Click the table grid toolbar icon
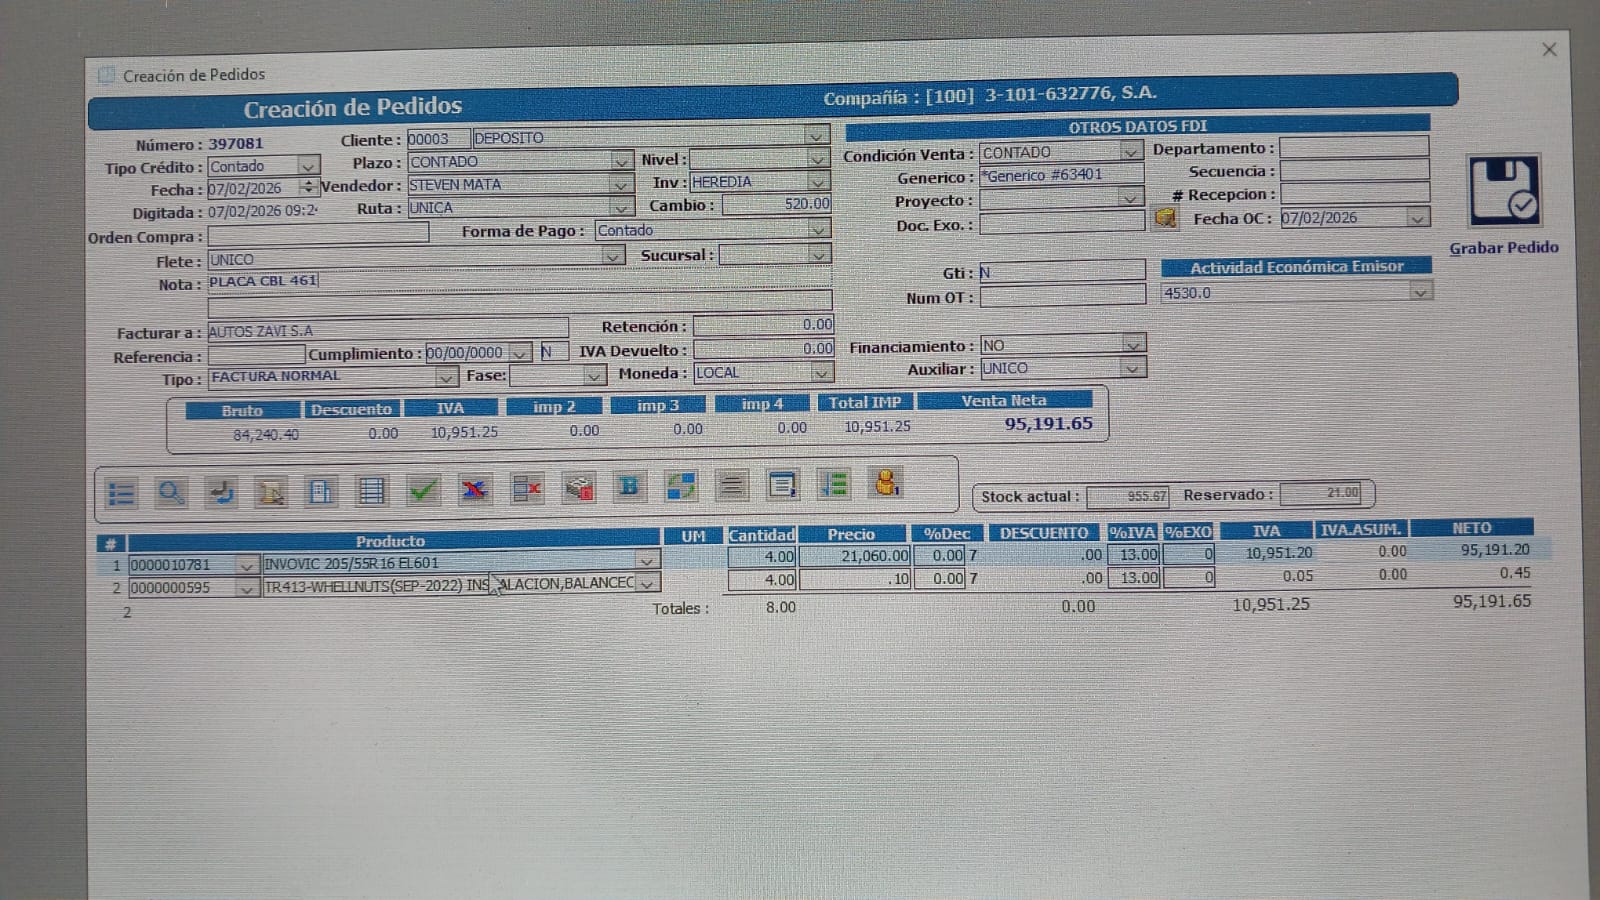 coord(371,491)
